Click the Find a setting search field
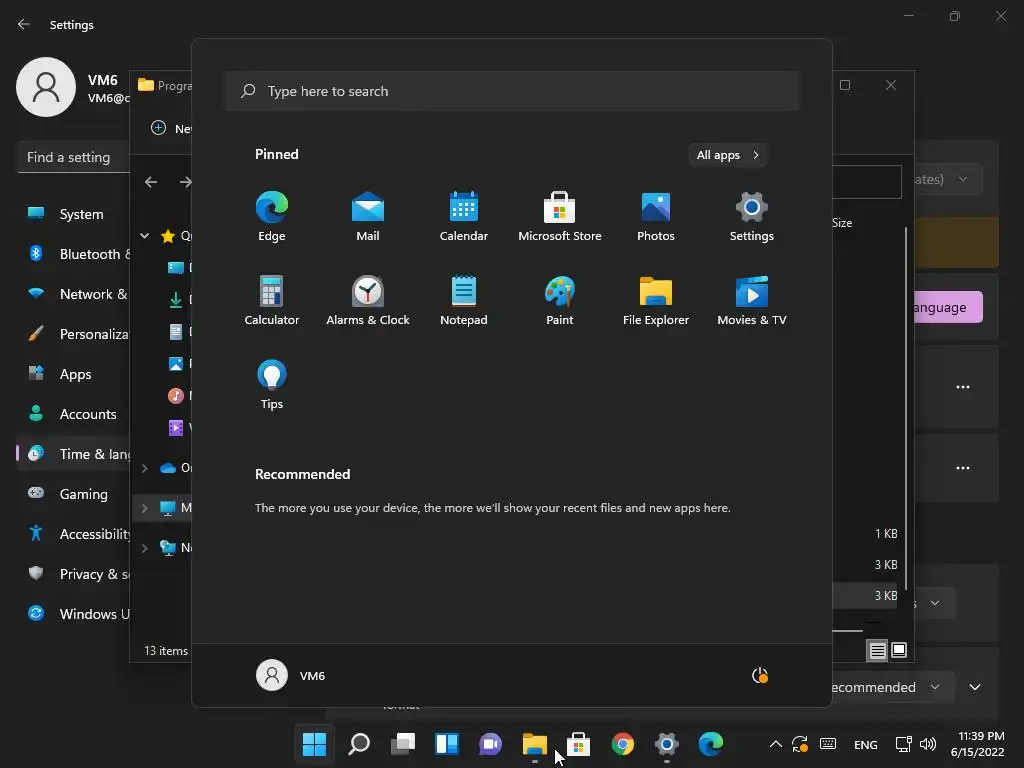1024x768 pixels. point(73,157)
